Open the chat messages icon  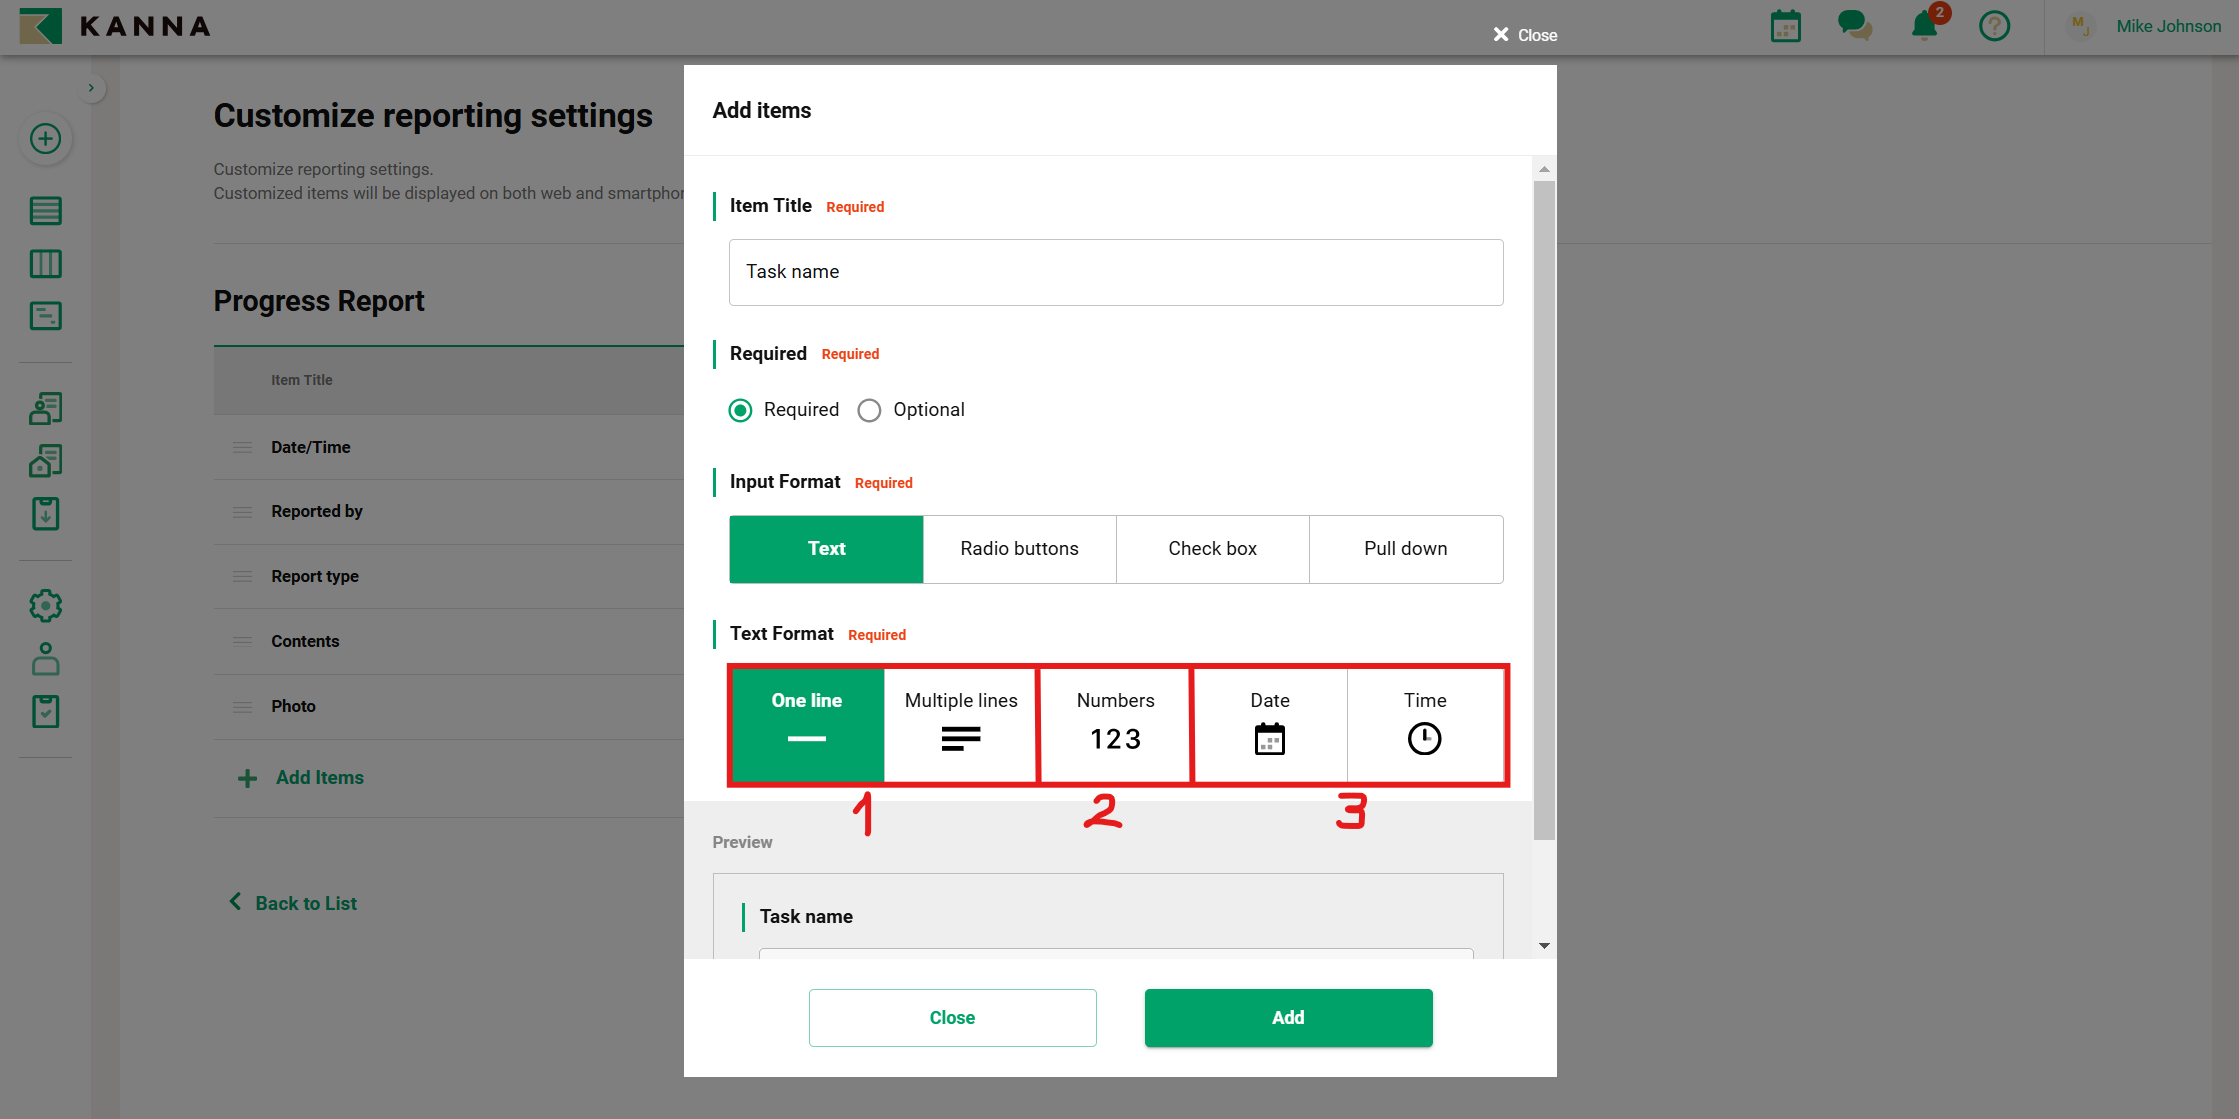(x=1854, y=26)
